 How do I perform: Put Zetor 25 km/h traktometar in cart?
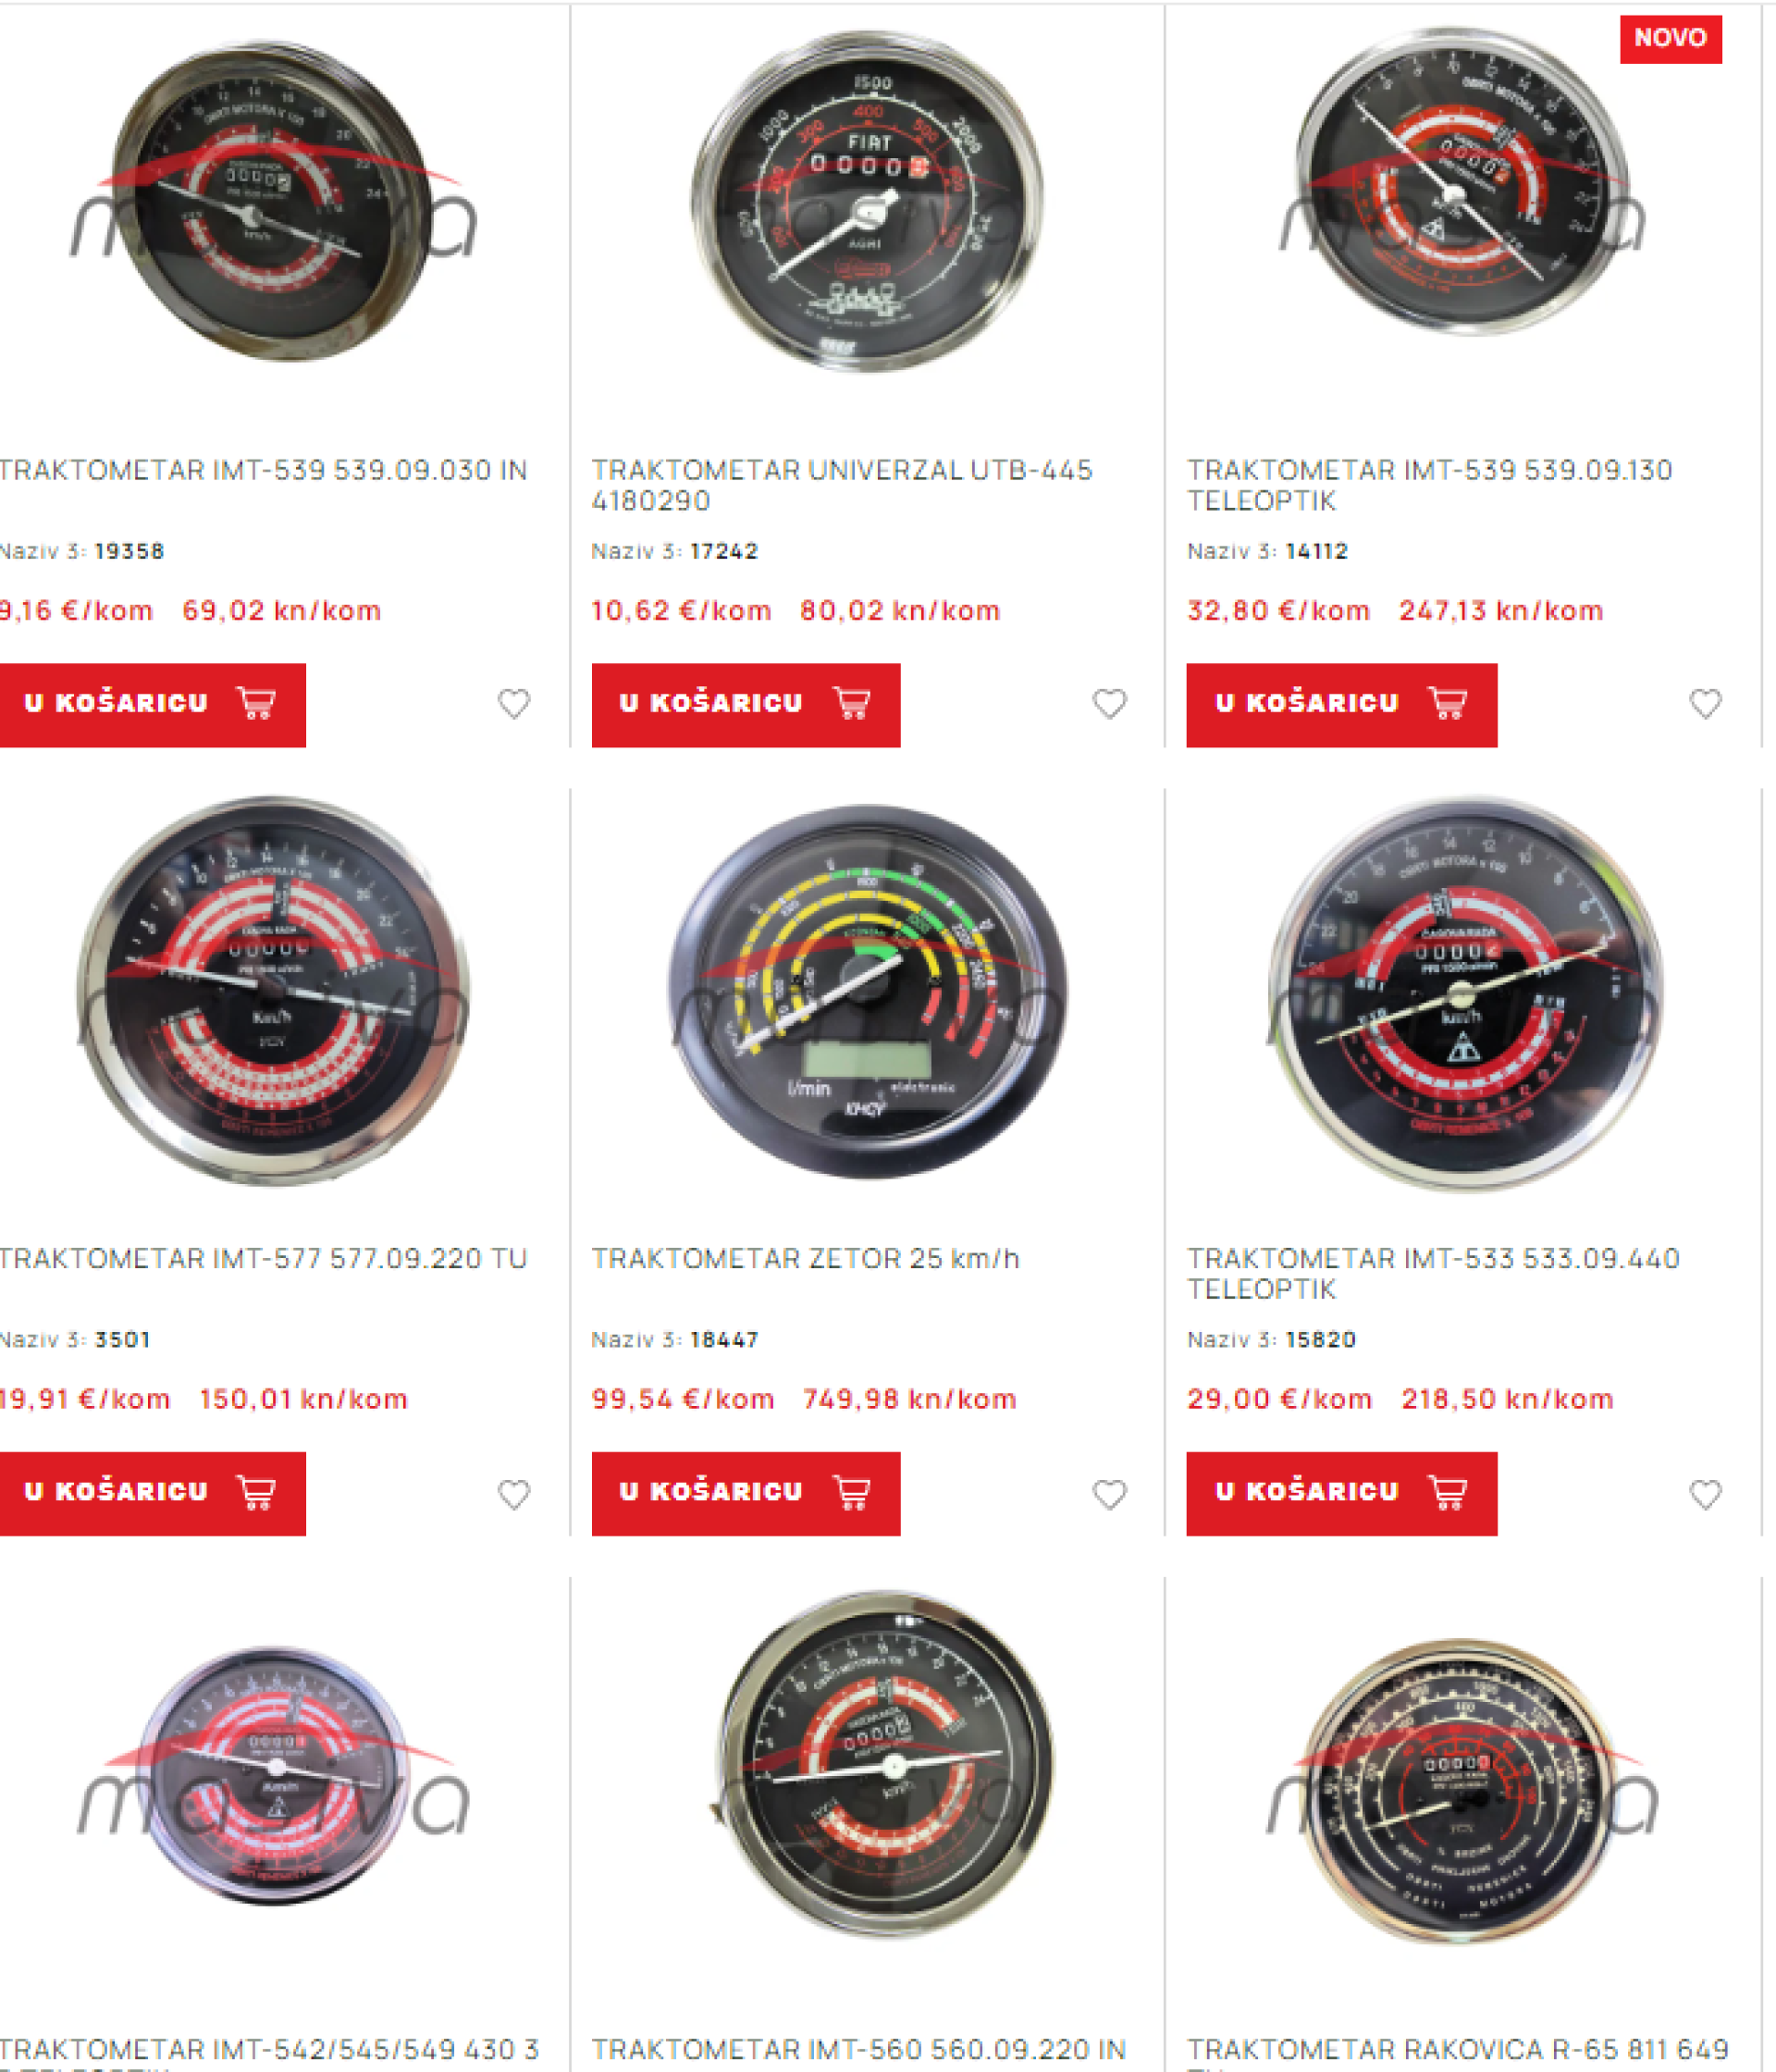coord(745,1494)
